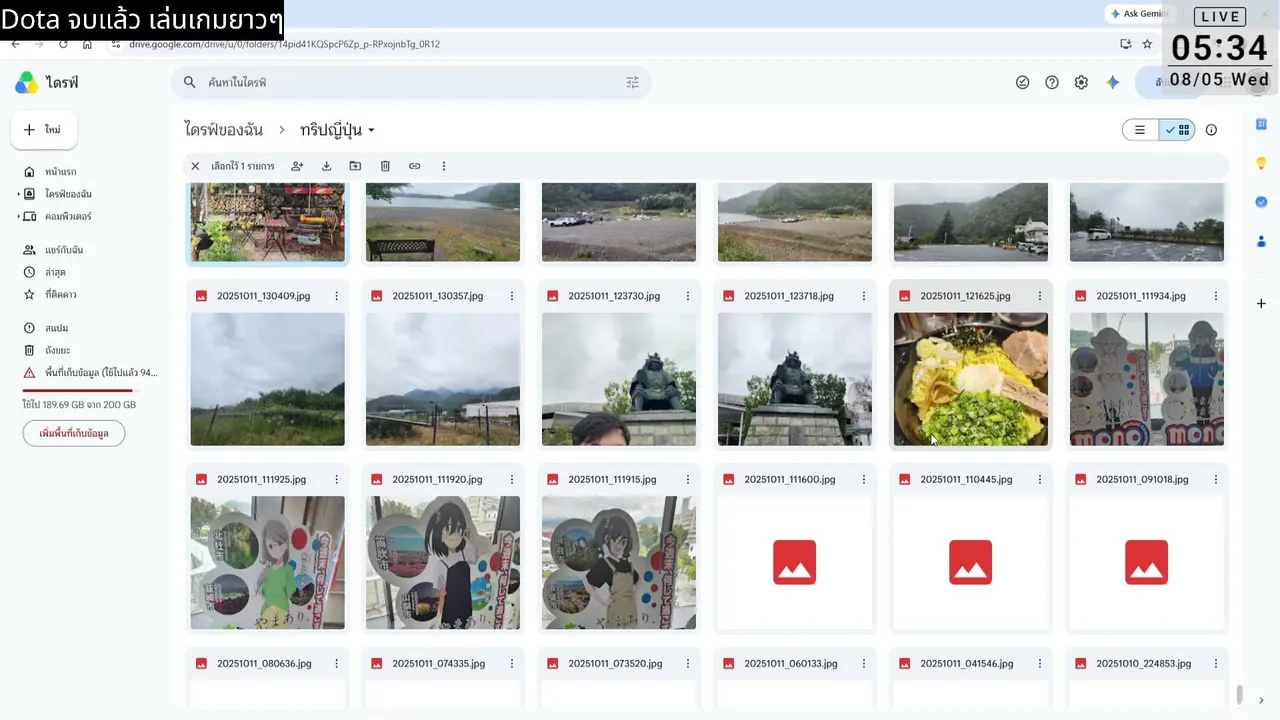Open advanced search options icon
The image size is (1280, 720).
632,83
